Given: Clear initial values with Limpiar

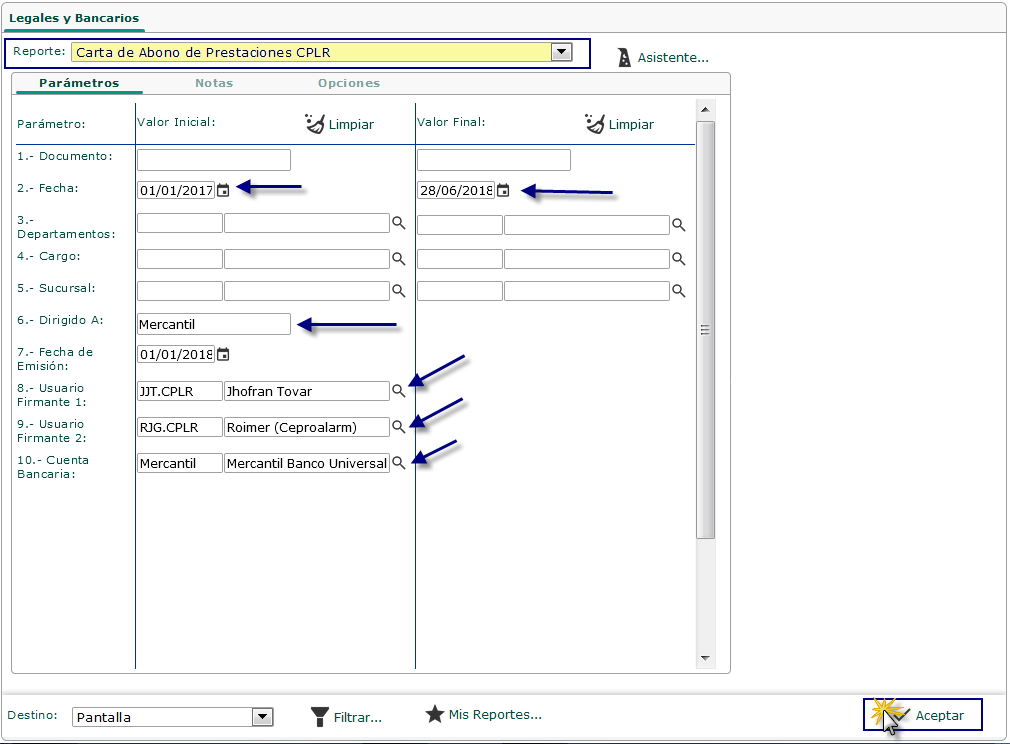Looking at the screenshot, I should coord(340,124).
